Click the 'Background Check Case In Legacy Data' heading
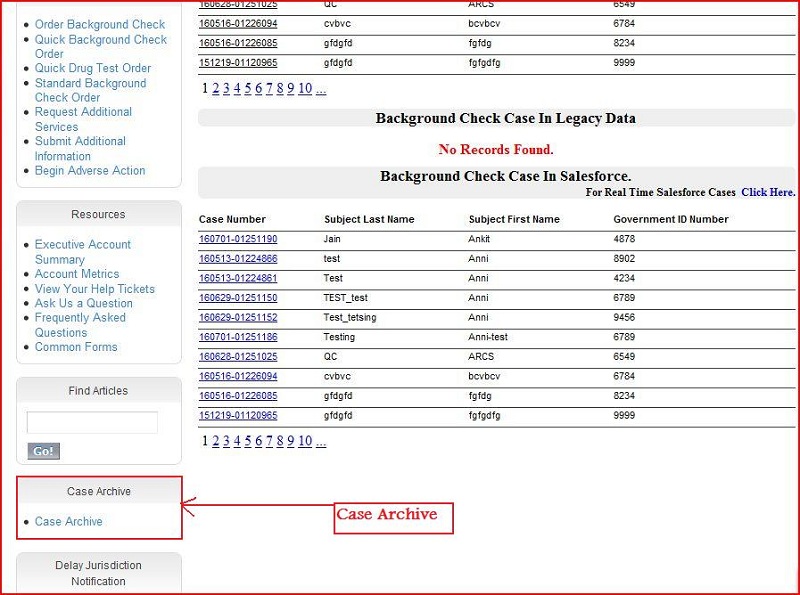The image size is (800, 595). [506, 118]
